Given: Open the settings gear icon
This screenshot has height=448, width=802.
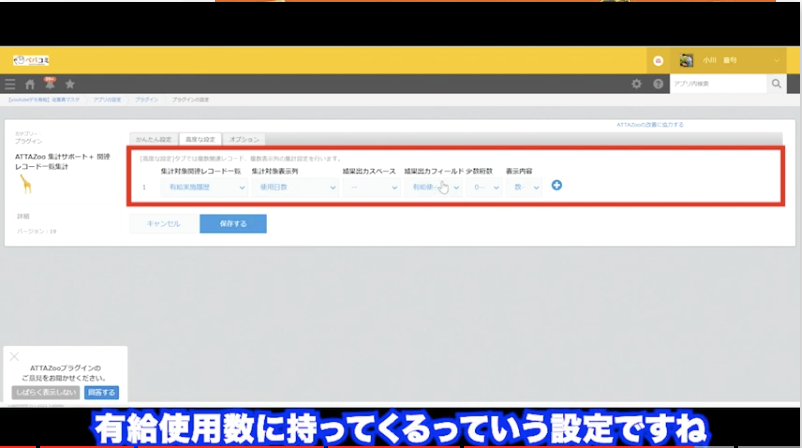Looking at the screenshot, I should 636,85.
